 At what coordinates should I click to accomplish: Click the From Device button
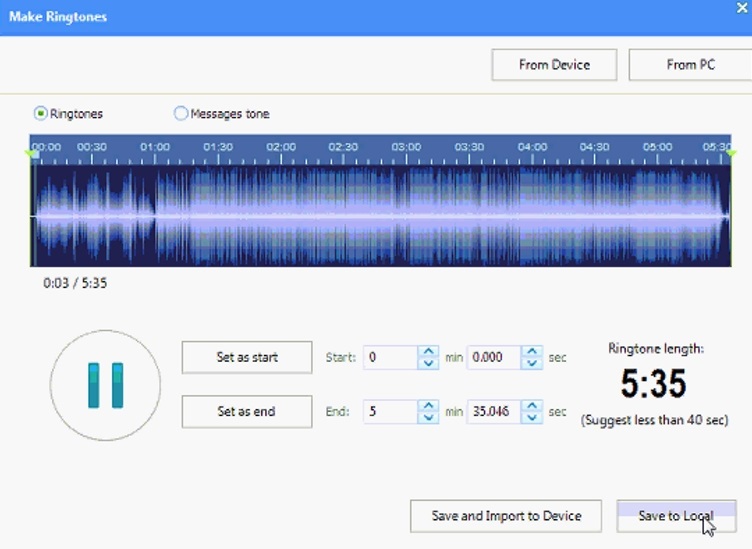tap(554, 65)
